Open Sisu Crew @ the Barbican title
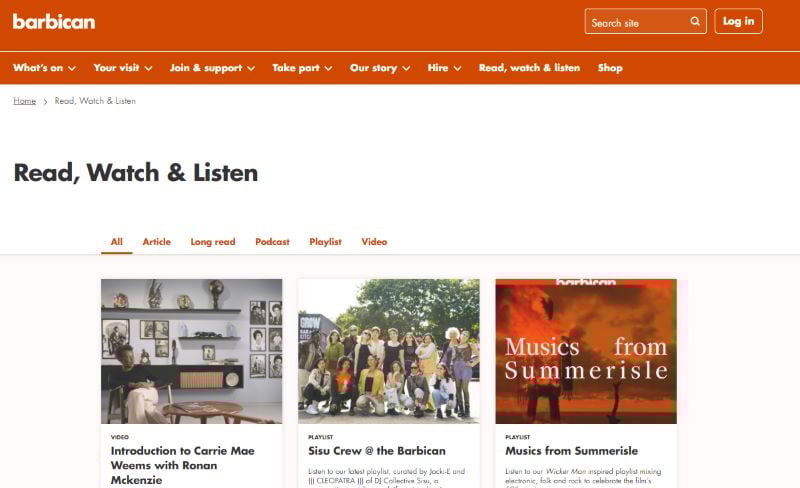The image size is (800, 488). [x=377, y=451]
